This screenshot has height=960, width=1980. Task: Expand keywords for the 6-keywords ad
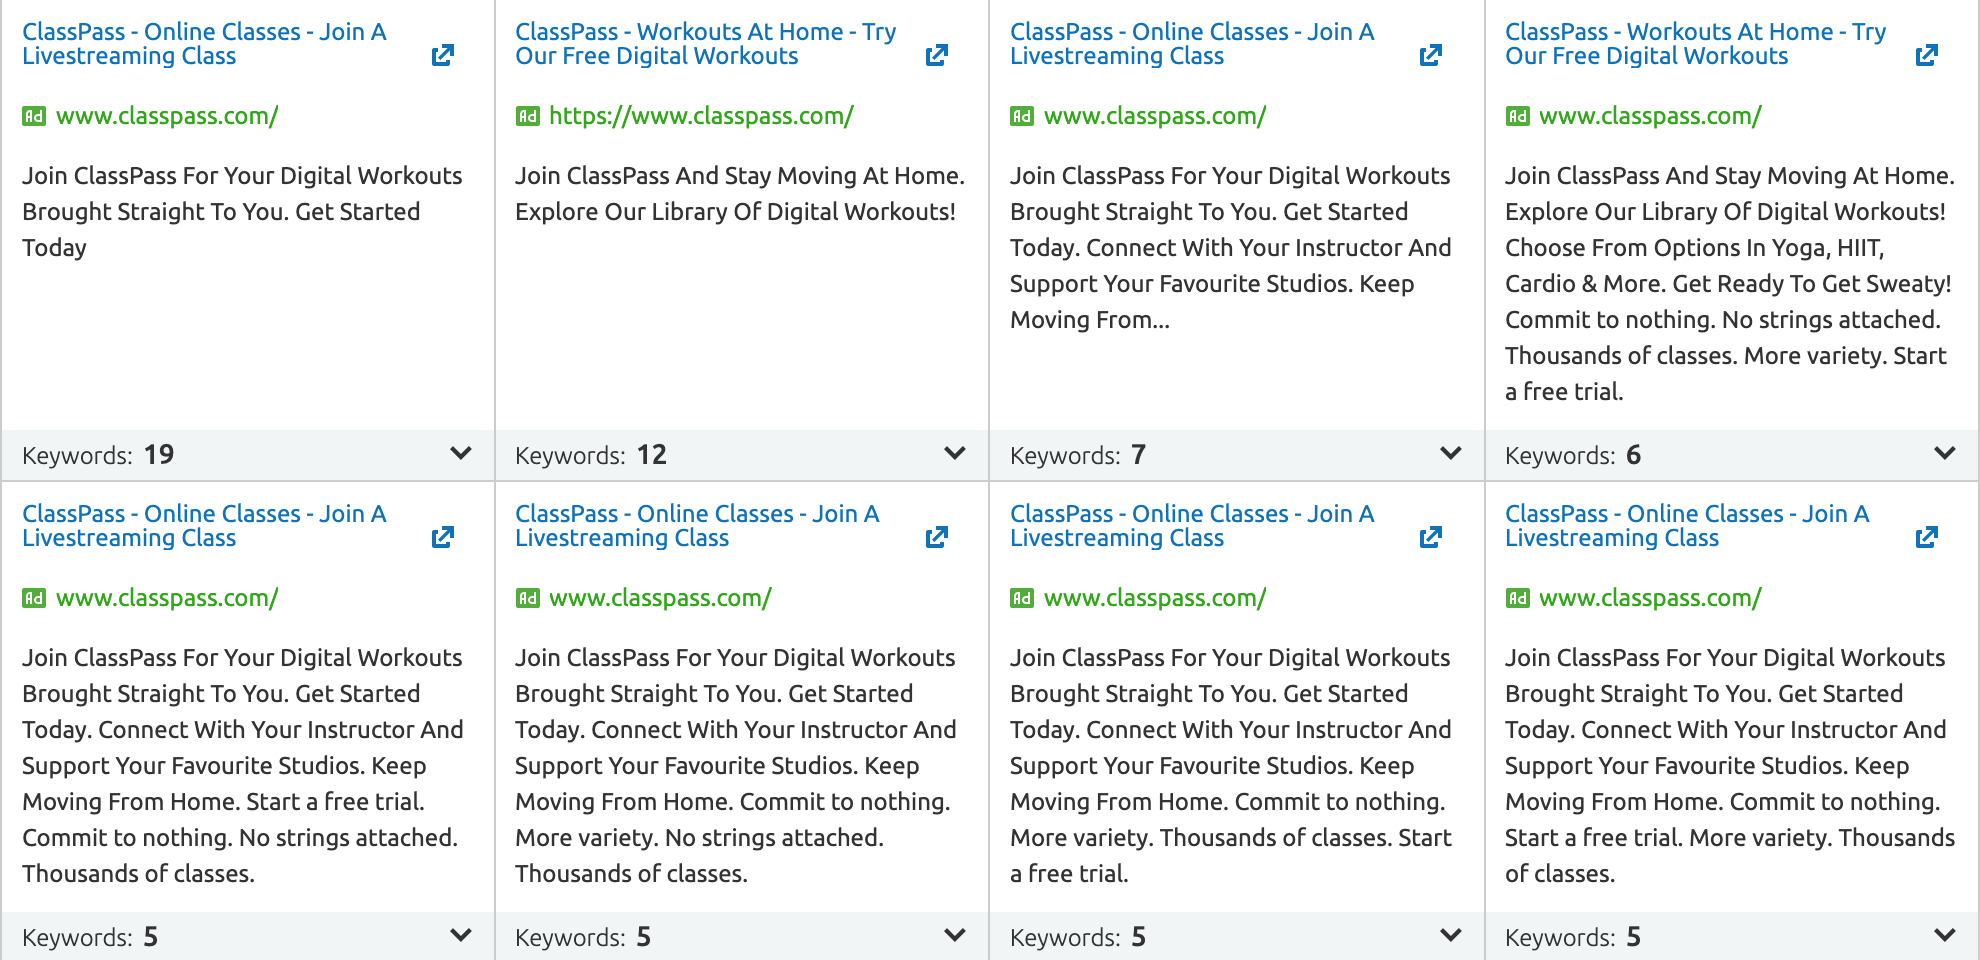[x=1944, y=453]
